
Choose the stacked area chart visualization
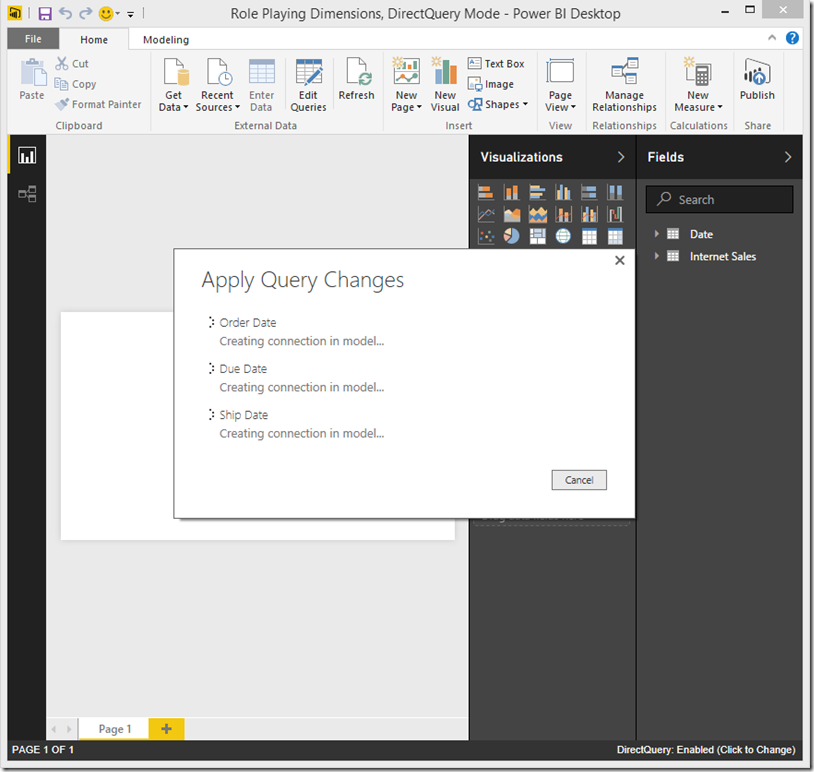point(537,214)
